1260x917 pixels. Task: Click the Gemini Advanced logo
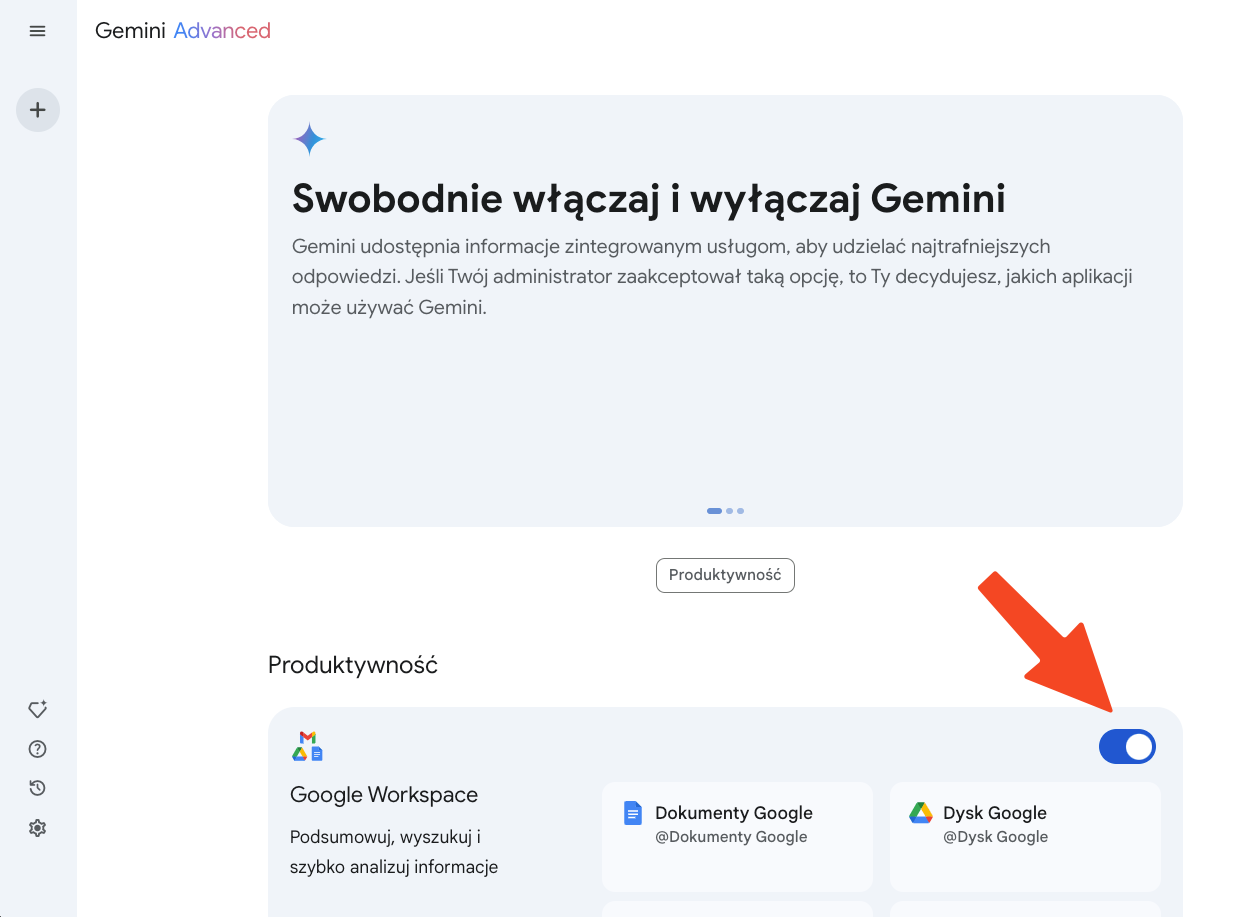[x=183, y=31]
